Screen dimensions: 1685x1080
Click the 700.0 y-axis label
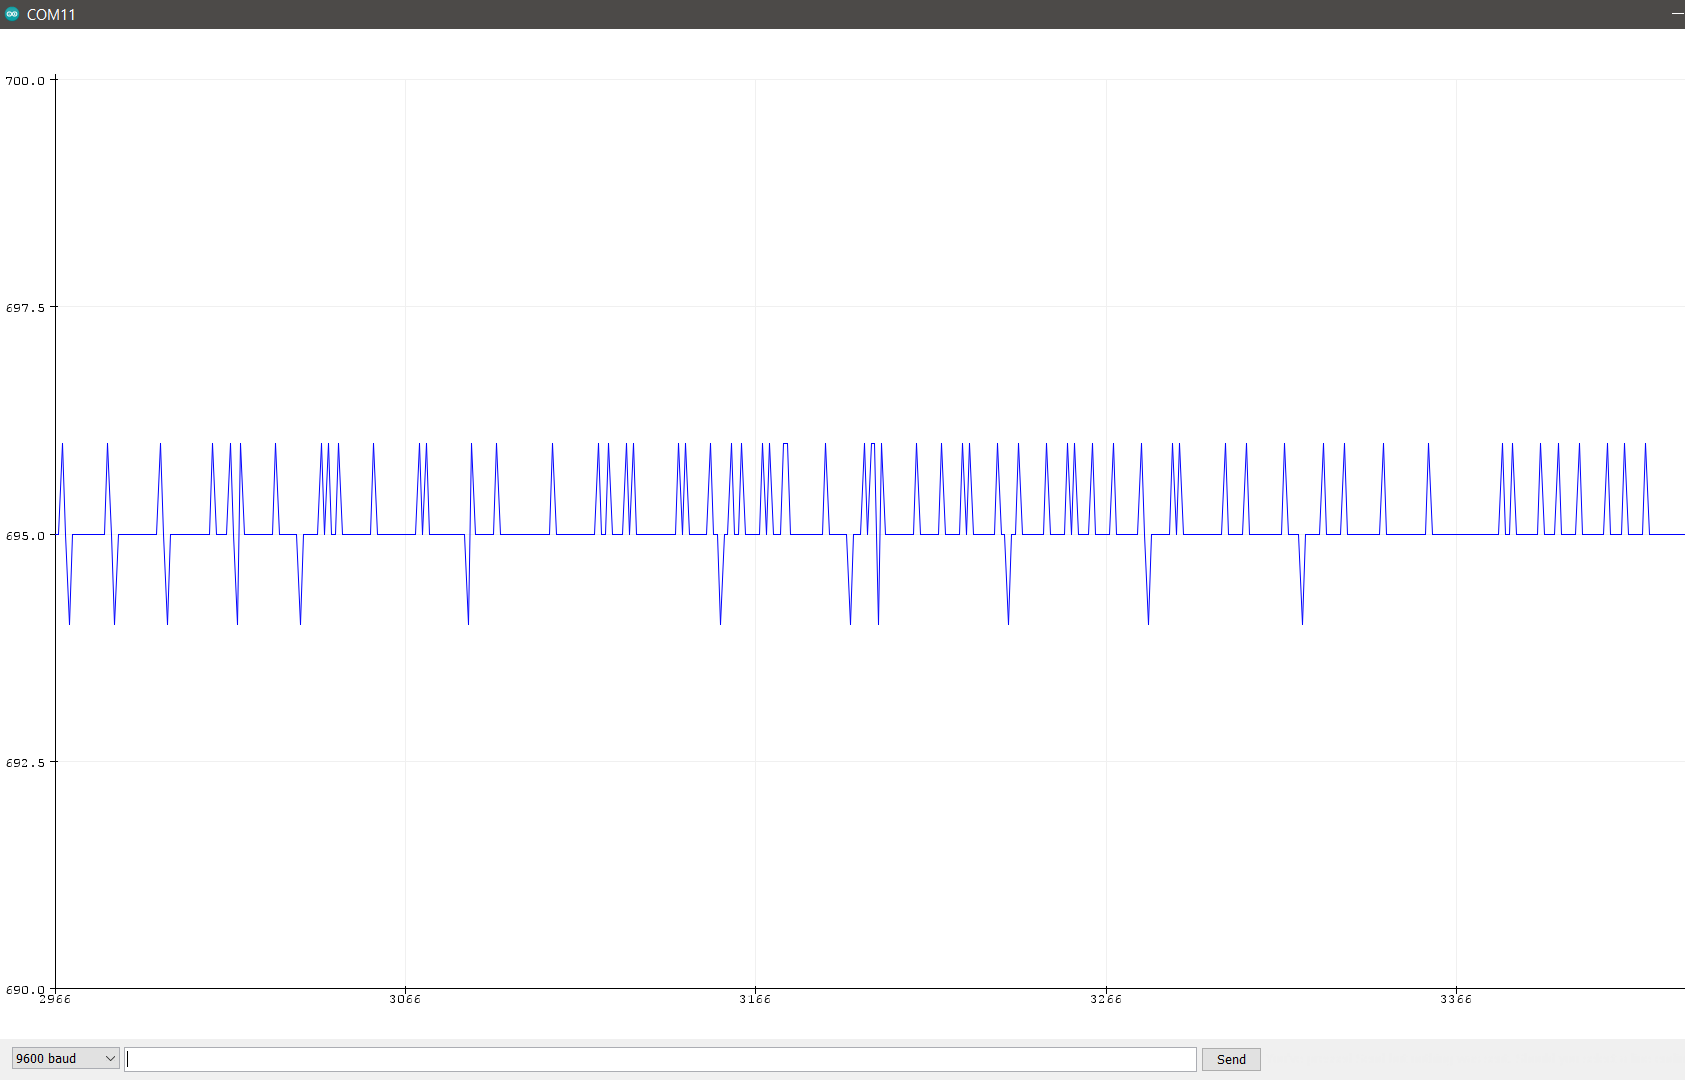click(x=24, y=83)
